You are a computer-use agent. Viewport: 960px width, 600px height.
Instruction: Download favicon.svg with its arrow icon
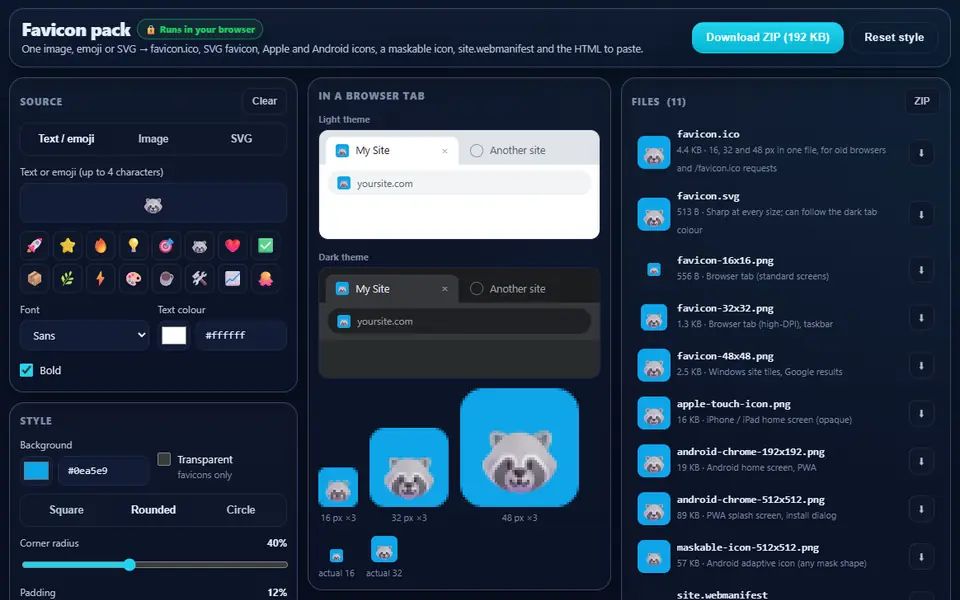(x=921, y=214)
